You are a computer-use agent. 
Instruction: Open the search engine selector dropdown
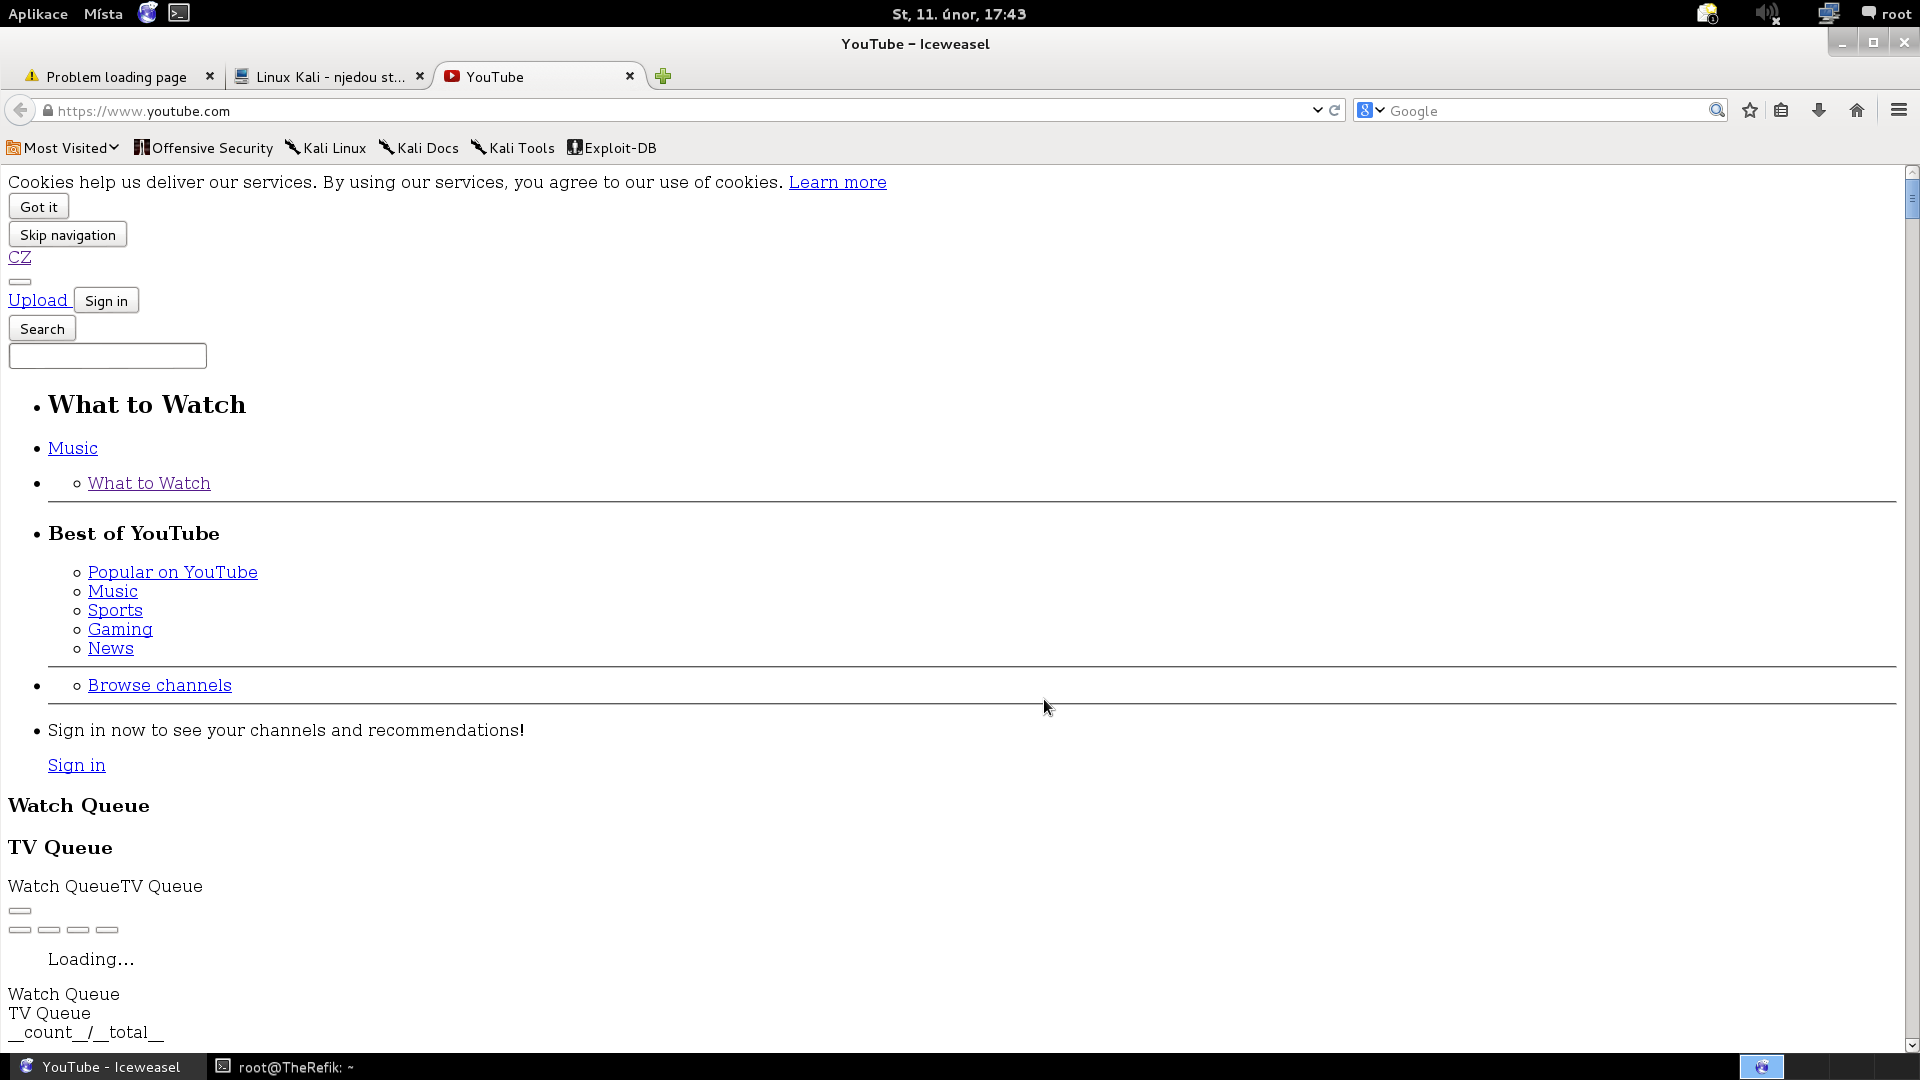click(x=1370, y=111)
